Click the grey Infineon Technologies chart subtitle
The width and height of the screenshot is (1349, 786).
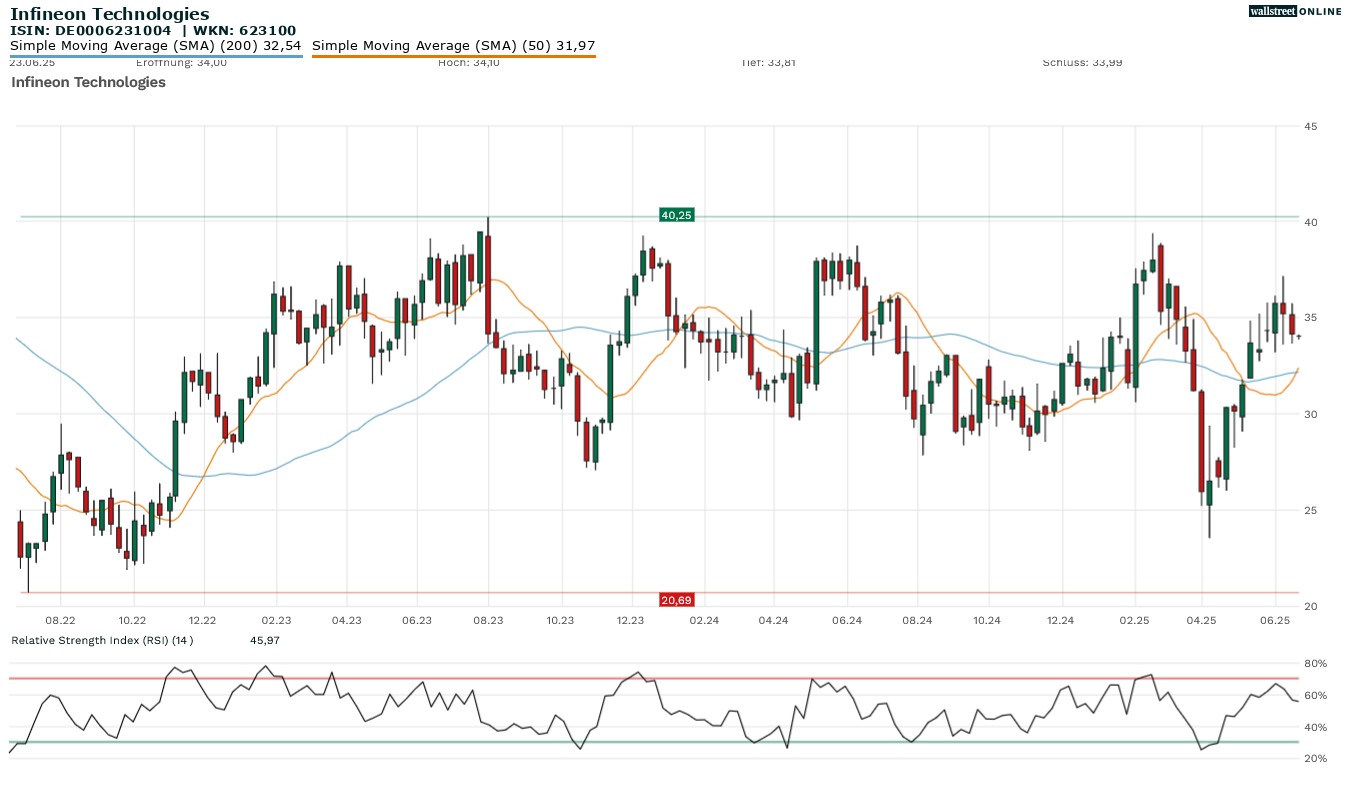click(x=88, y=82)
